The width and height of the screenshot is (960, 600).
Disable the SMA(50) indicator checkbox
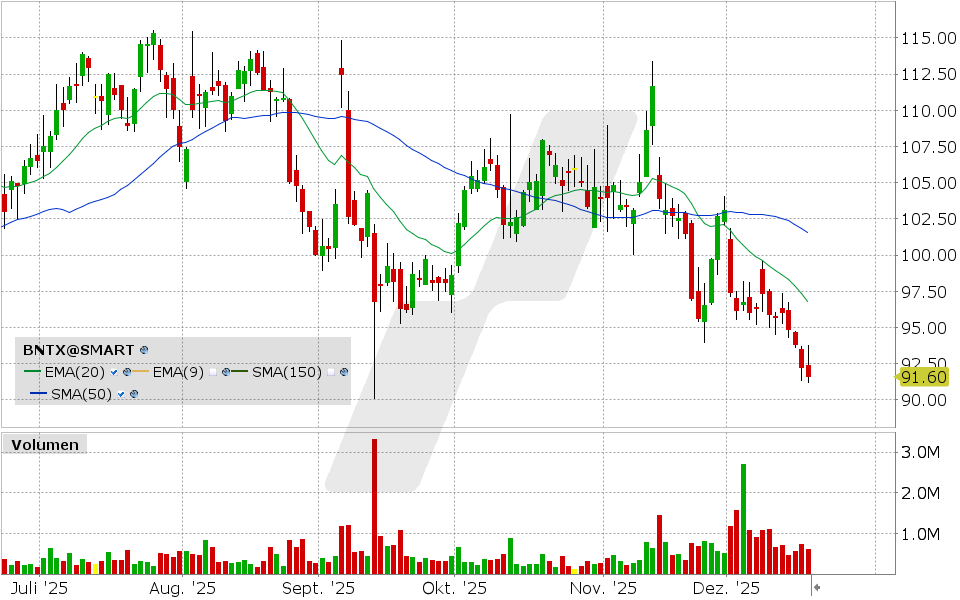[x=121, y=393]
